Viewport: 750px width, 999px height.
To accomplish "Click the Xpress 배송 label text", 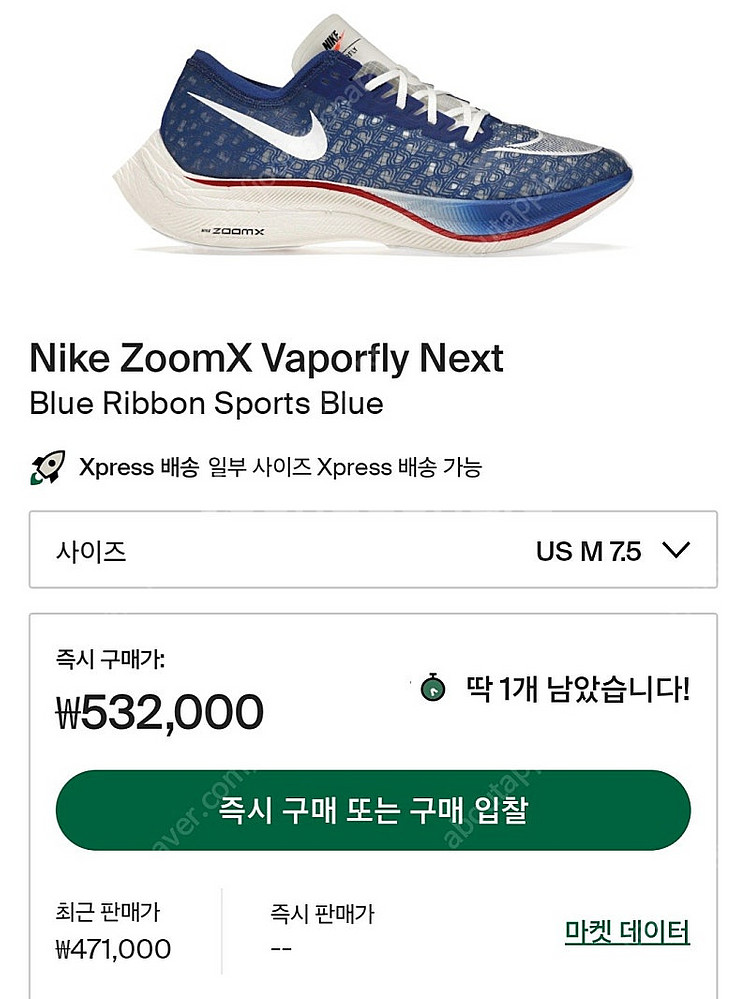I will (139, 467).
